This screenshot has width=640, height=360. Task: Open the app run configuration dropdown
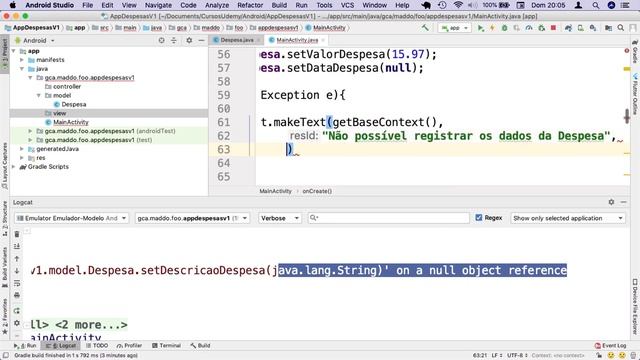click(455, 28)
